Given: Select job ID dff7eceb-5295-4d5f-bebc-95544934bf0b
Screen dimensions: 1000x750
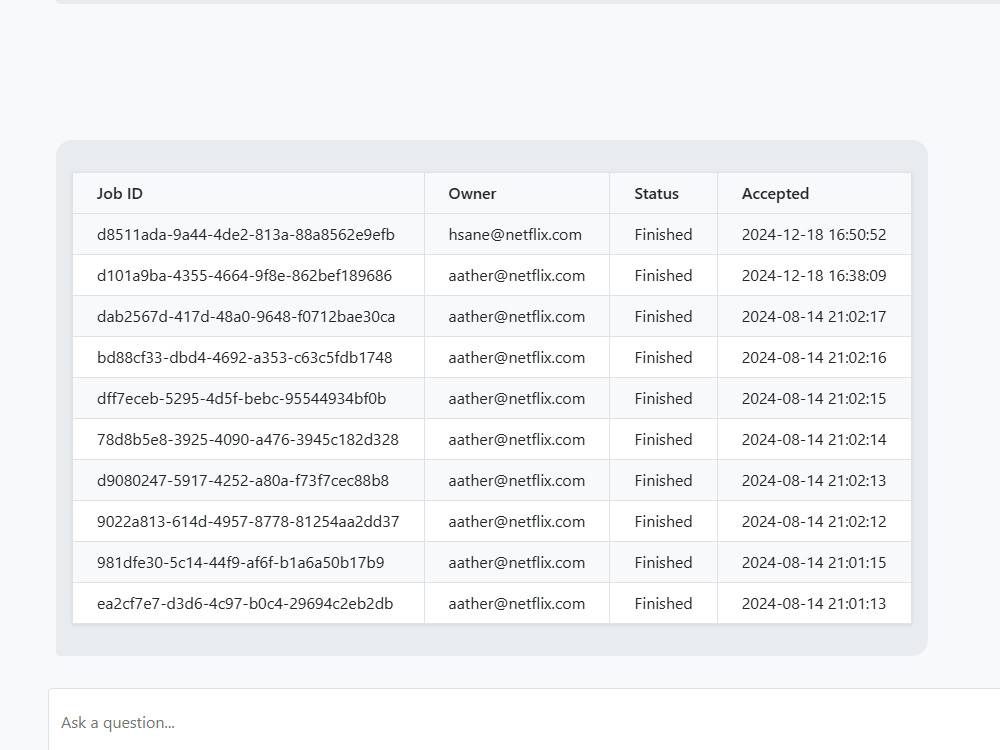Looking at the screenshot, I should tap(241, 399).
